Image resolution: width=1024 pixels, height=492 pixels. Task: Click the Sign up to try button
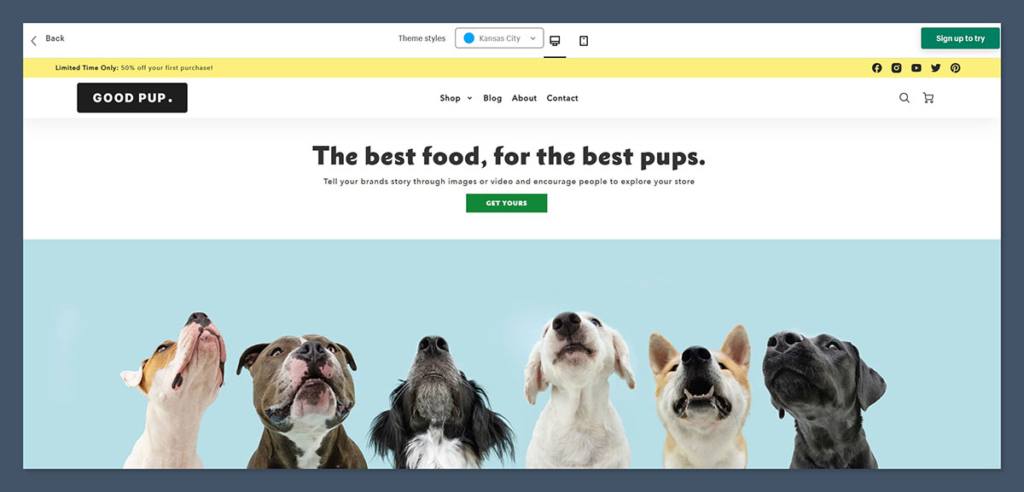[x=960, y=39]
